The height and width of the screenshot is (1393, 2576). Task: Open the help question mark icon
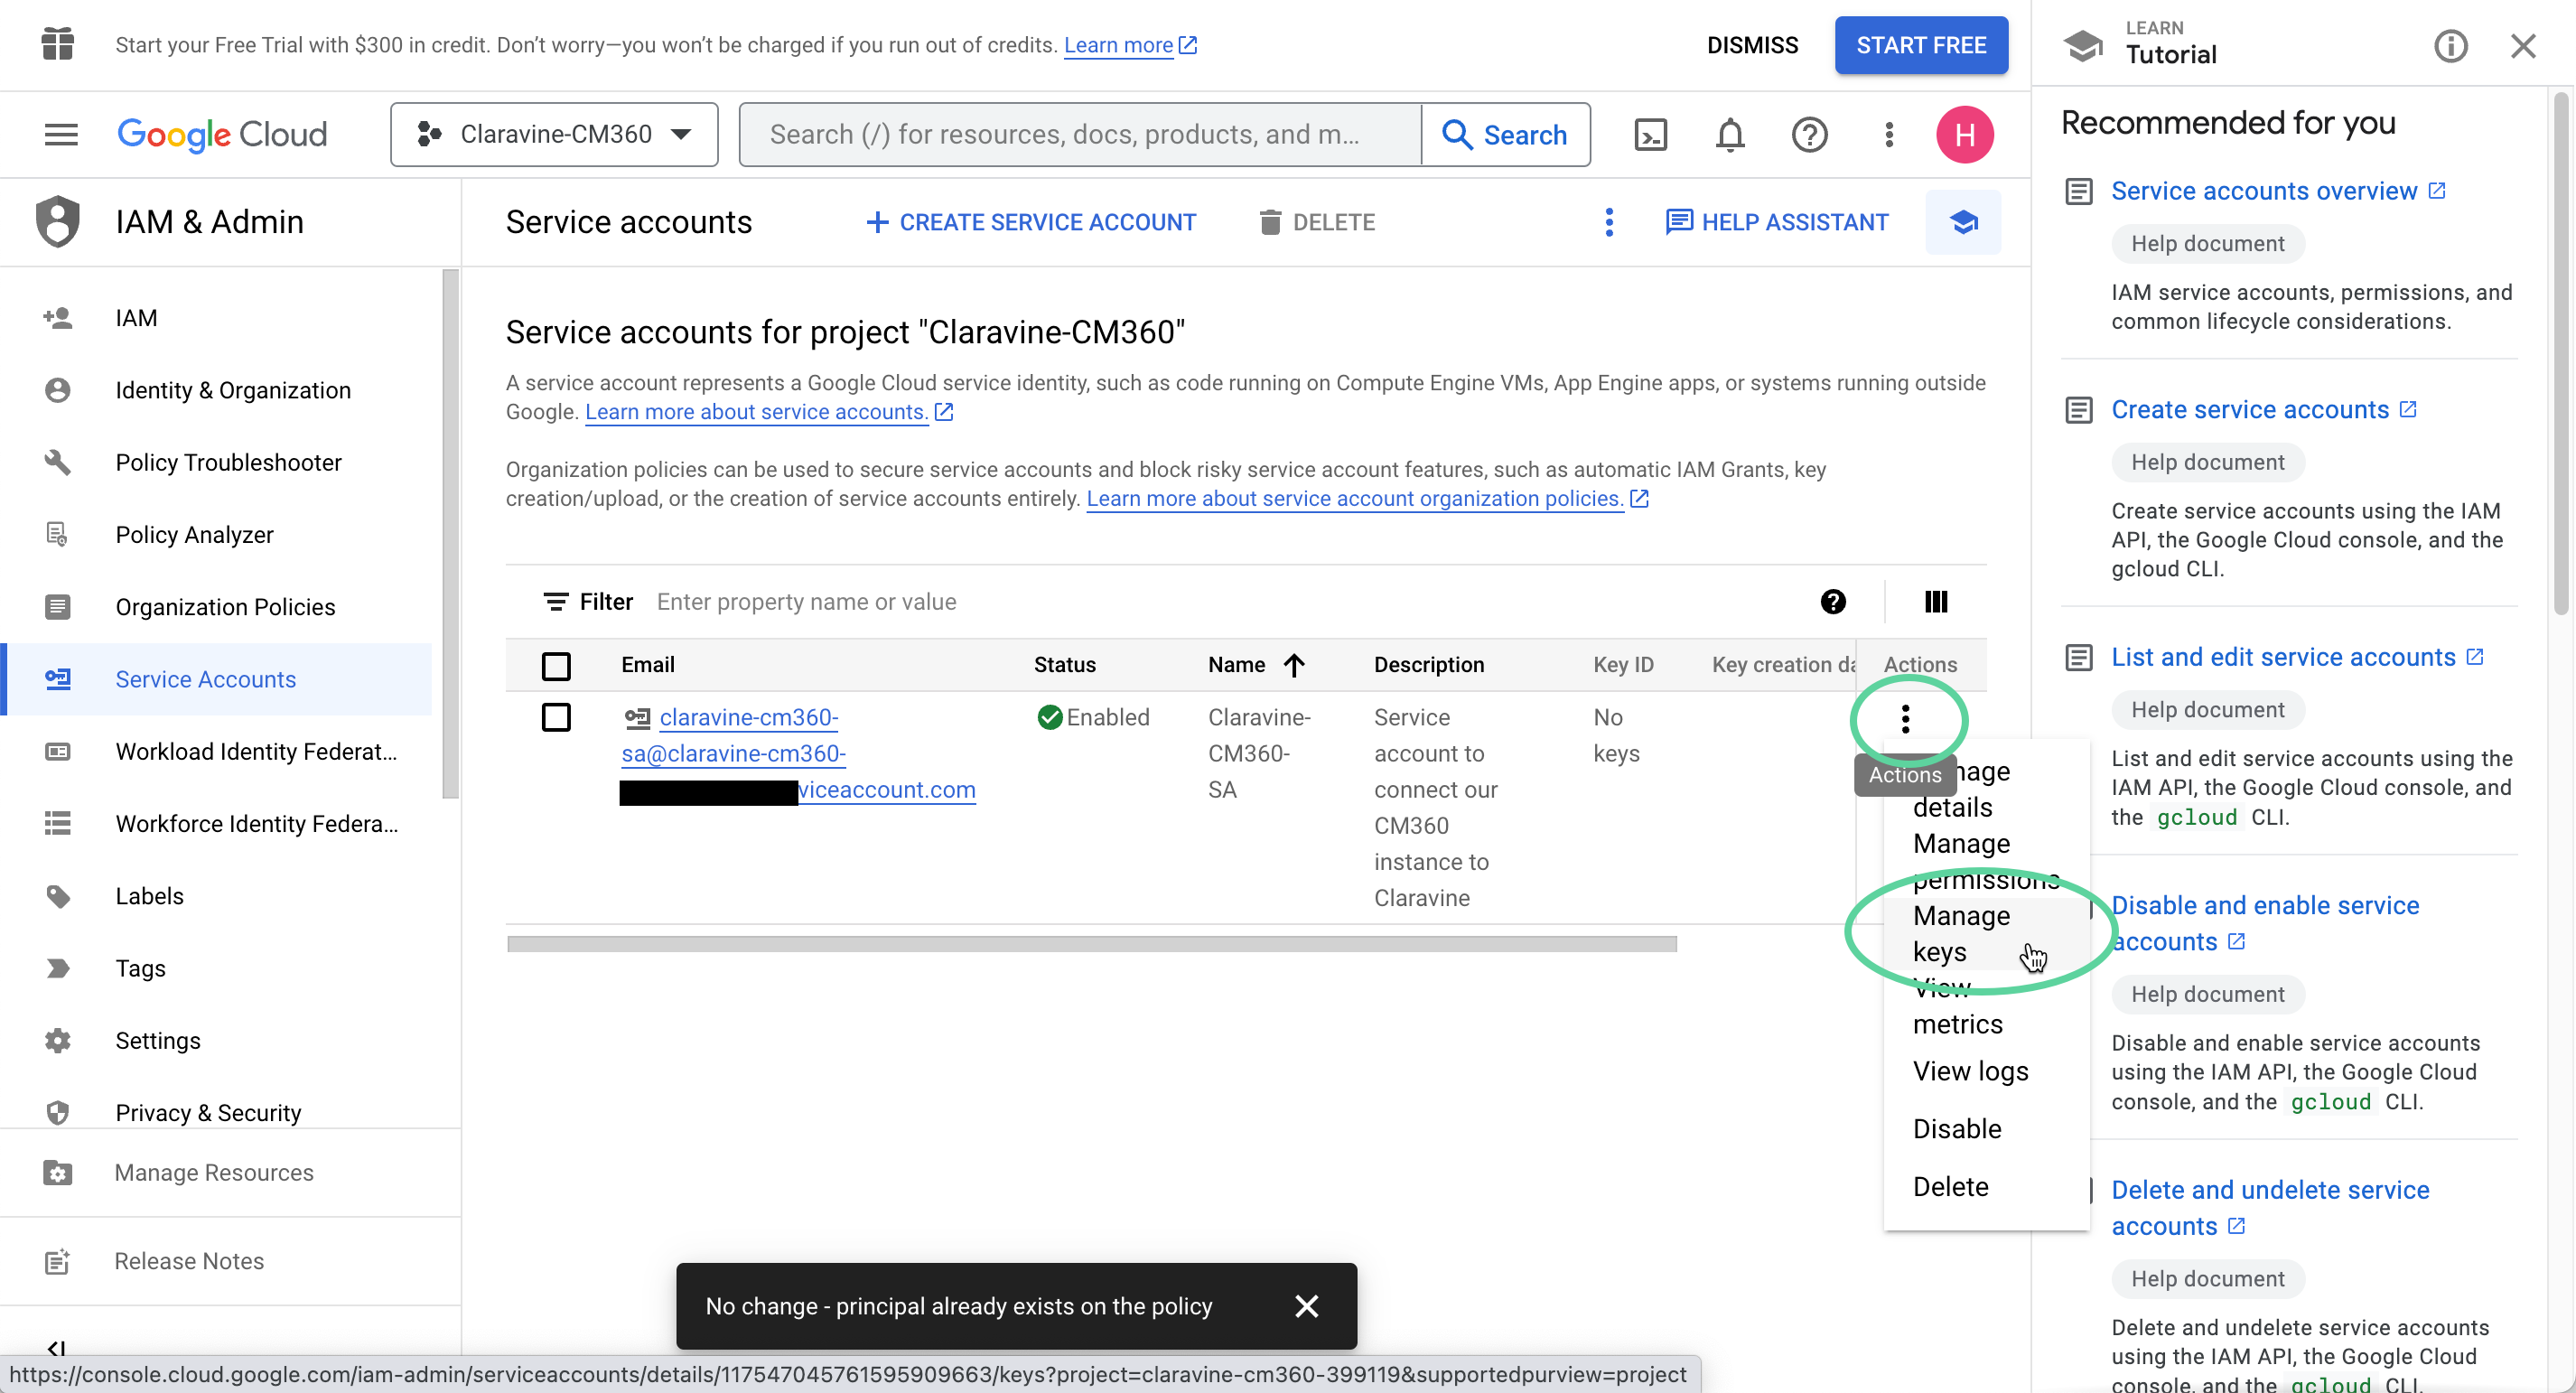[x=1808, y=134]
